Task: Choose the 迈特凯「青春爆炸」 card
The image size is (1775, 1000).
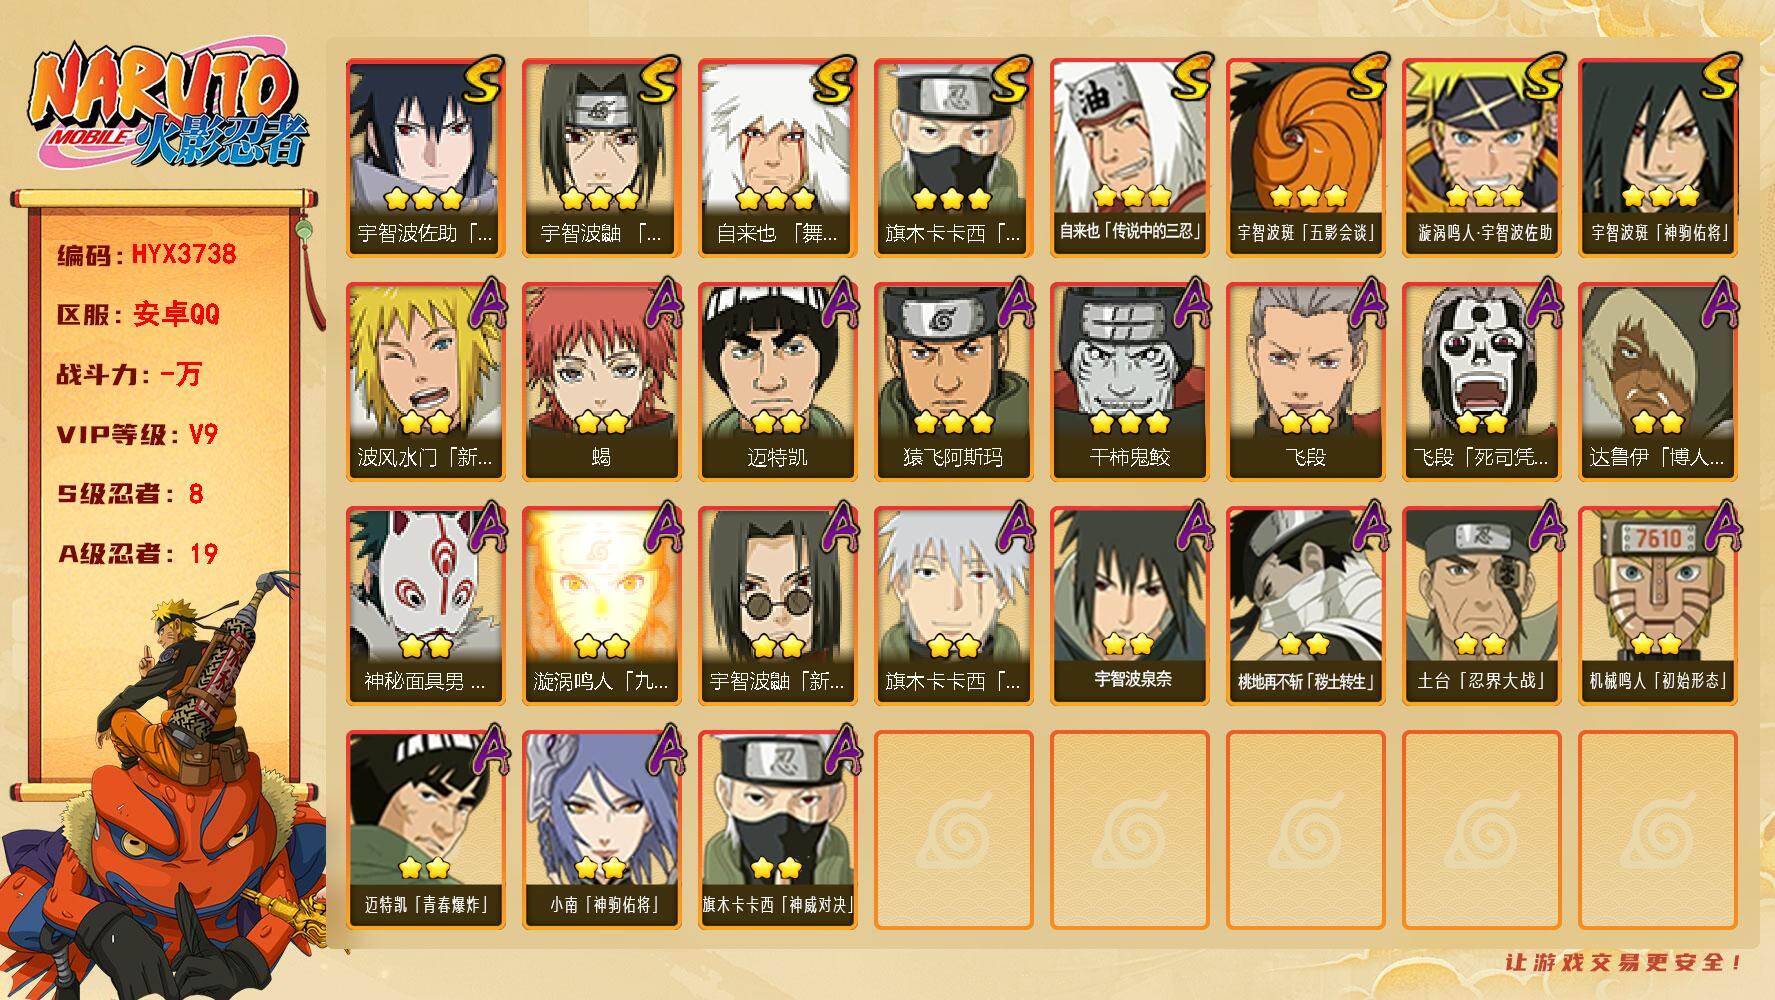Action: [425, 829]
